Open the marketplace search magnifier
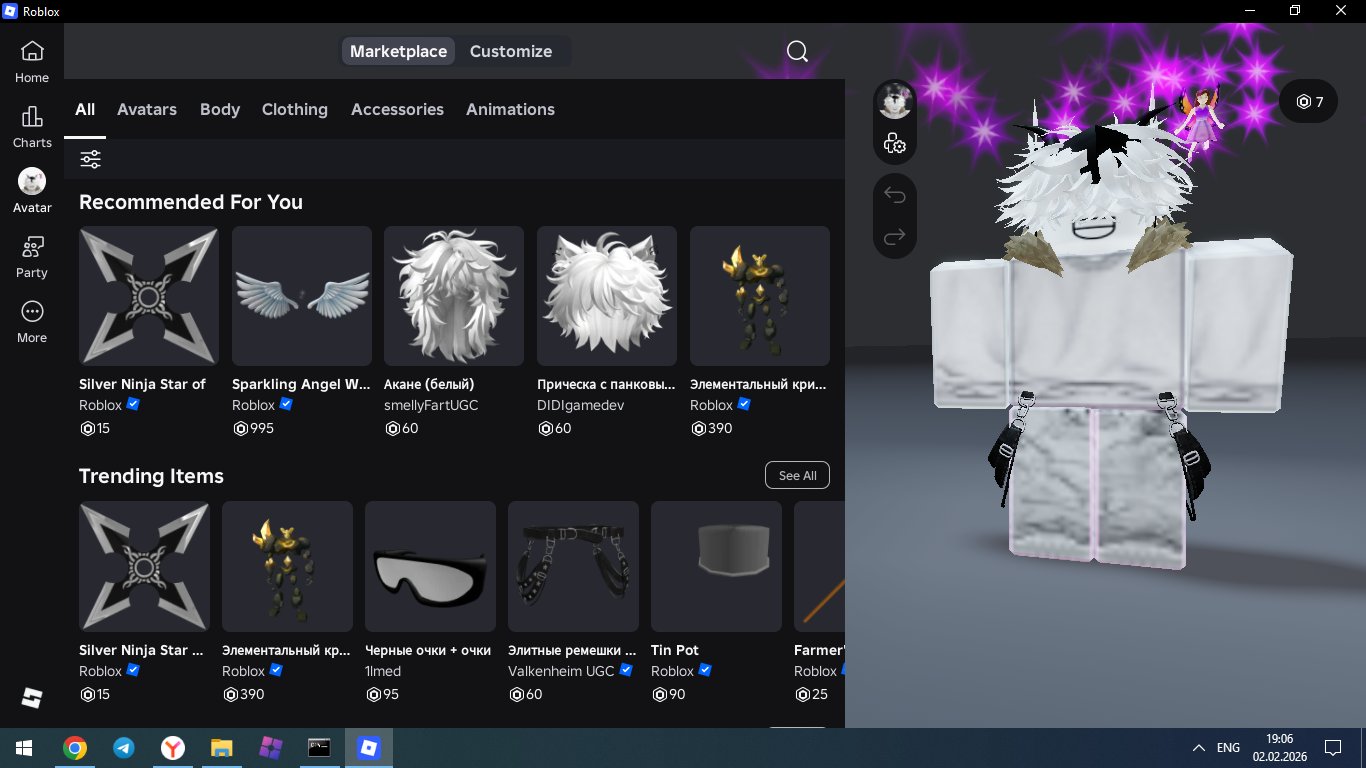Screen dimensions: 1366x768 797,51
